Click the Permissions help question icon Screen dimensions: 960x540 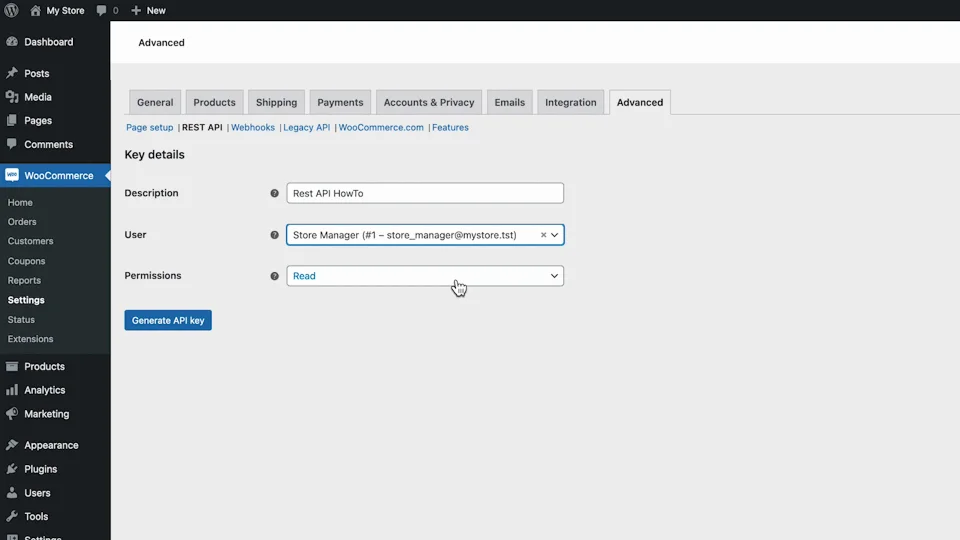click(x=274, y=276)
